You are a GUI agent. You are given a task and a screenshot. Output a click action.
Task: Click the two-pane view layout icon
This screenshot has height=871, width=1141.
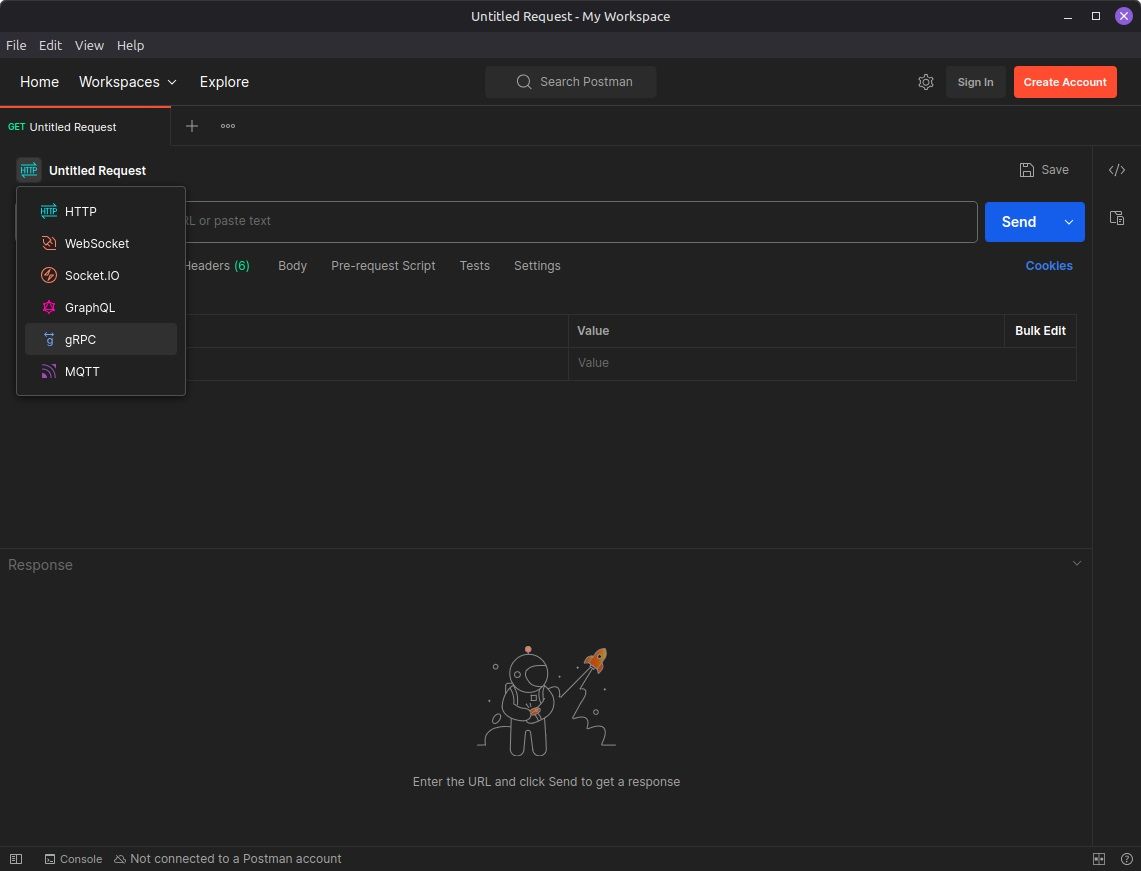1099,859
